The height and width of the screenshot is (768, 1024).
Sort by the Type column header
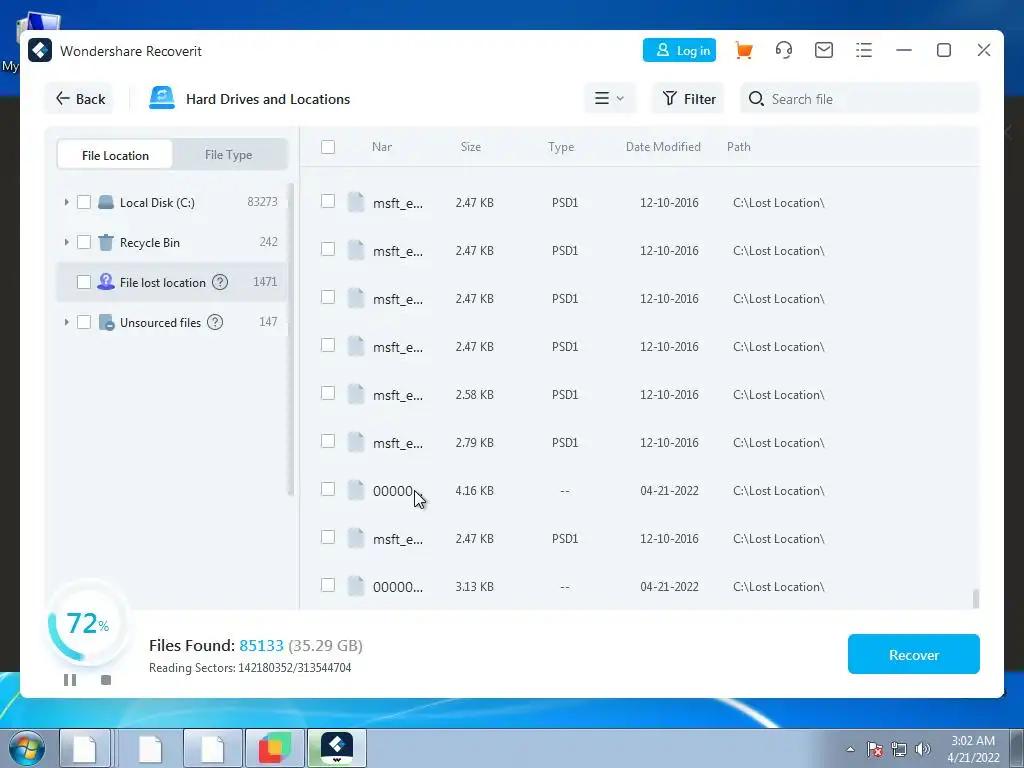tap(561, 147)
